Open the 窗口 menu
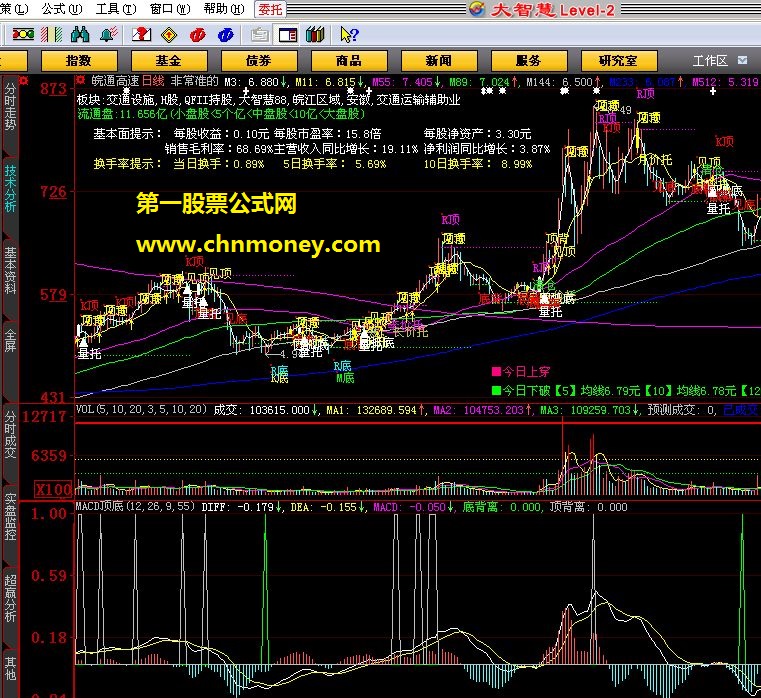This screenshot has width=761, height=698. pos(170,9)
